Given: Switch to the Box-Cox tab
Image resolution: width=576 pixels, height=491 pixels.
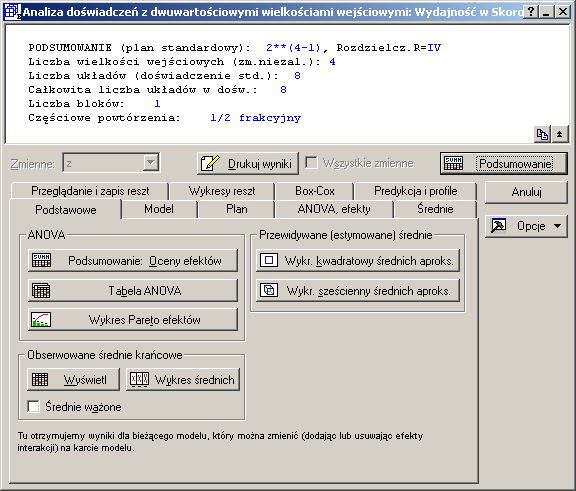Looking at the screenshot, I should (x=315, y=191).
